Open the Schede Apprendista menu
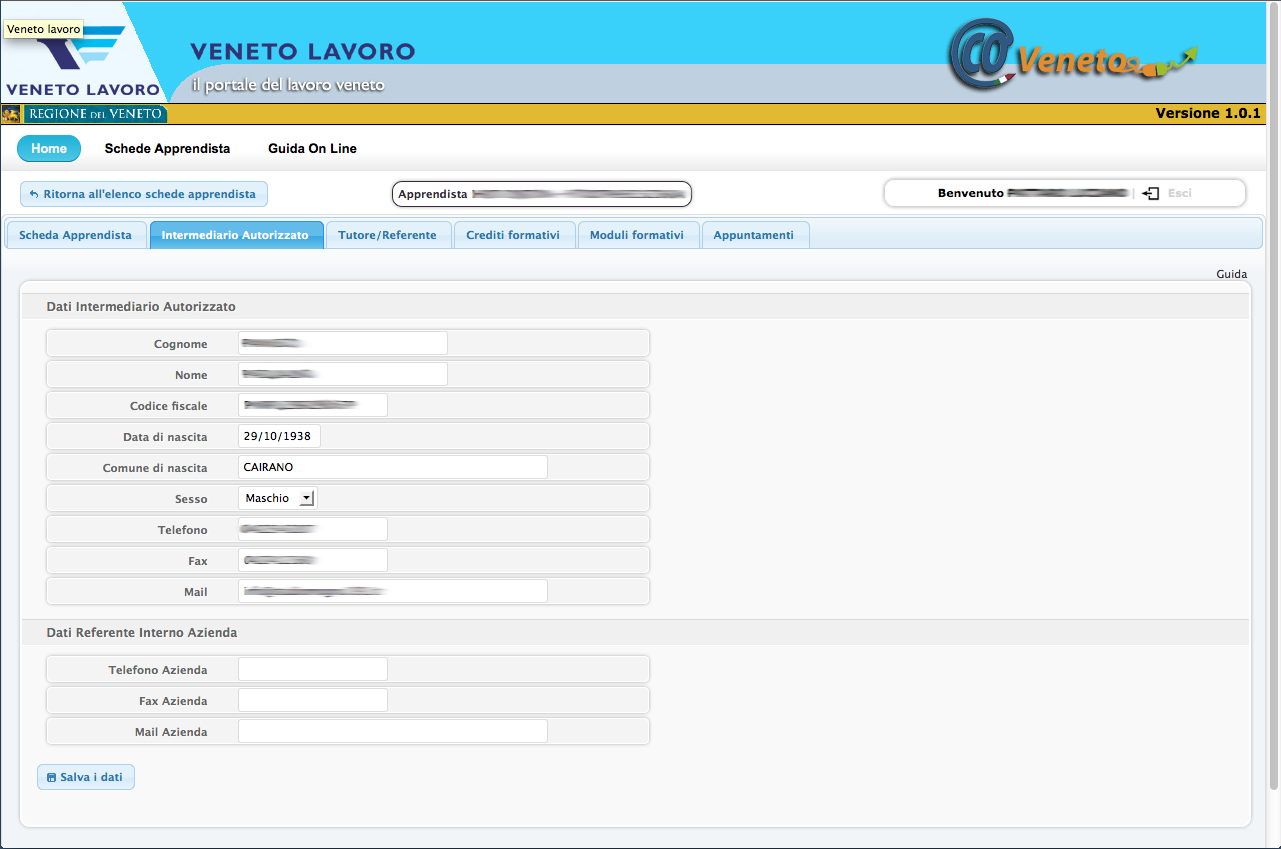 [167, 148]
